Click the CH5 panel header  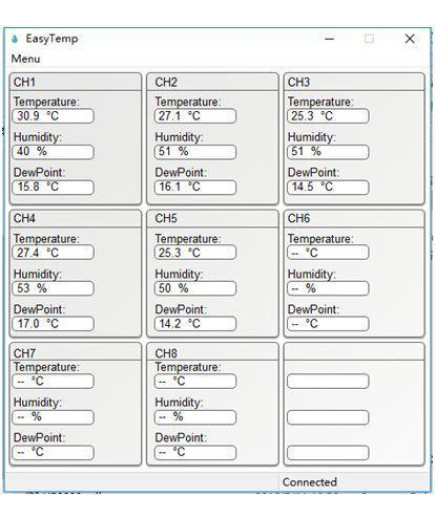213,219
